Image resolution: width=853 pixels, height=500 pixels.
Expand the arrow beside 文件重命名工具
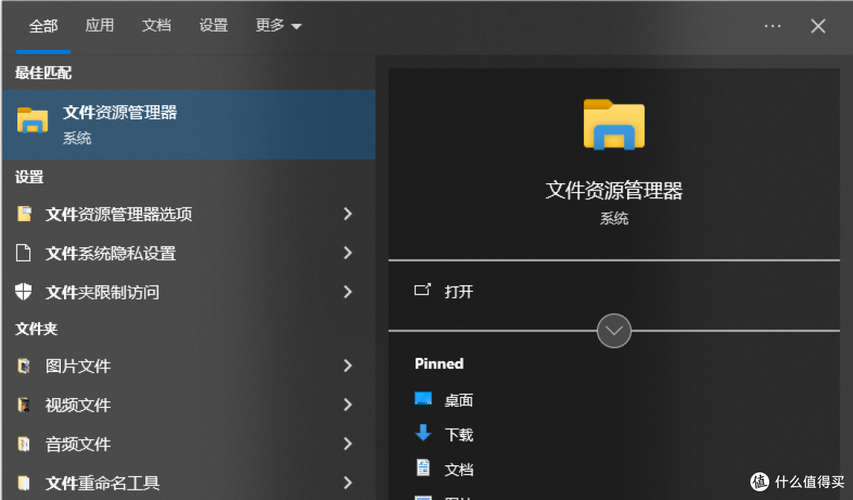click(348, 483)
